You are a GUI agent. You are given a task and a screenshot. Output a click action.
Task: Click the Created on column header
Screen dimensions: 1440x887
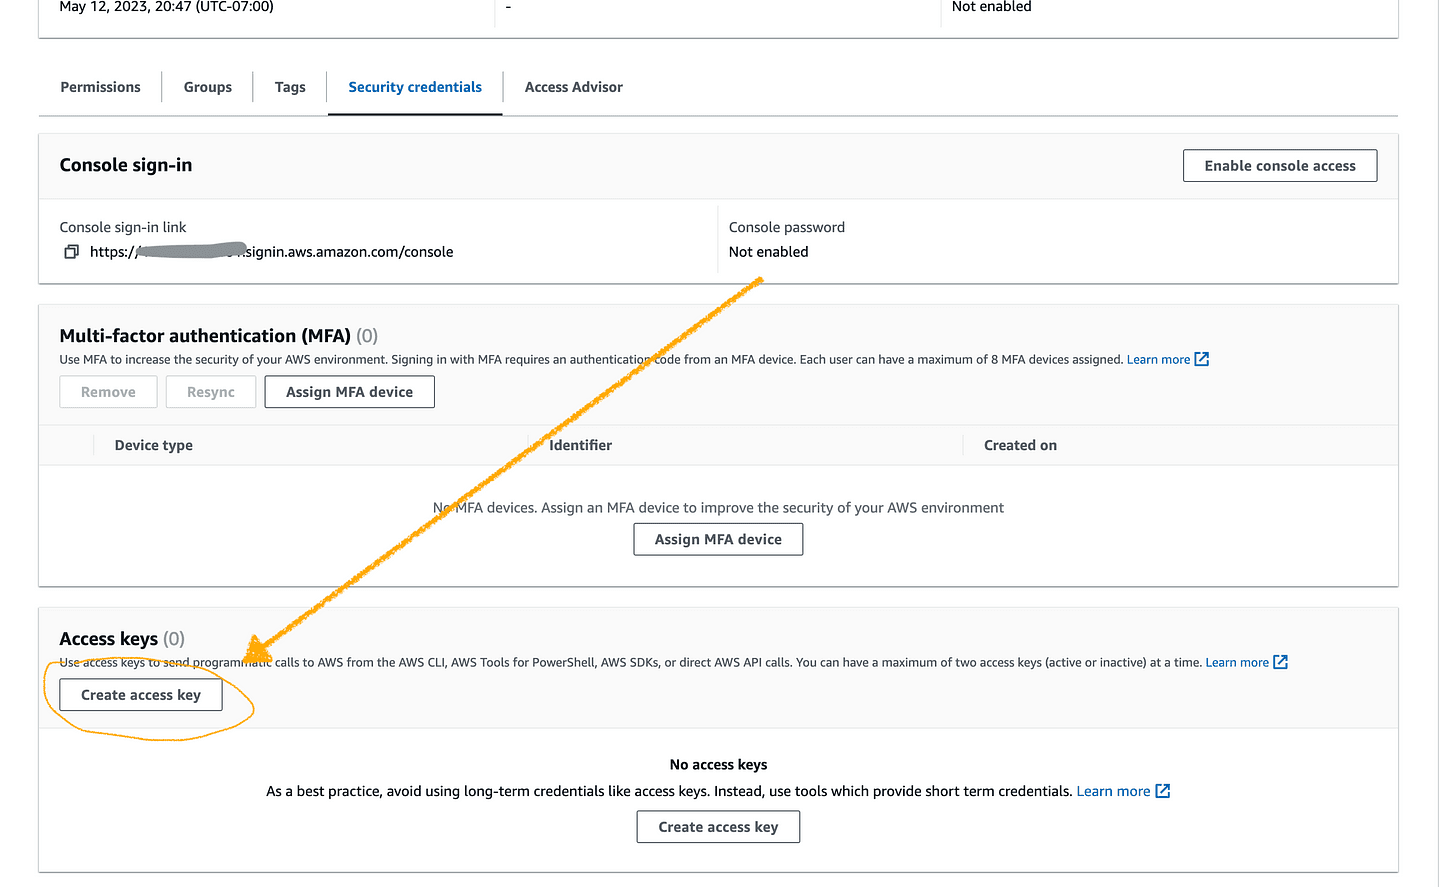click(x=1020, y=445)
